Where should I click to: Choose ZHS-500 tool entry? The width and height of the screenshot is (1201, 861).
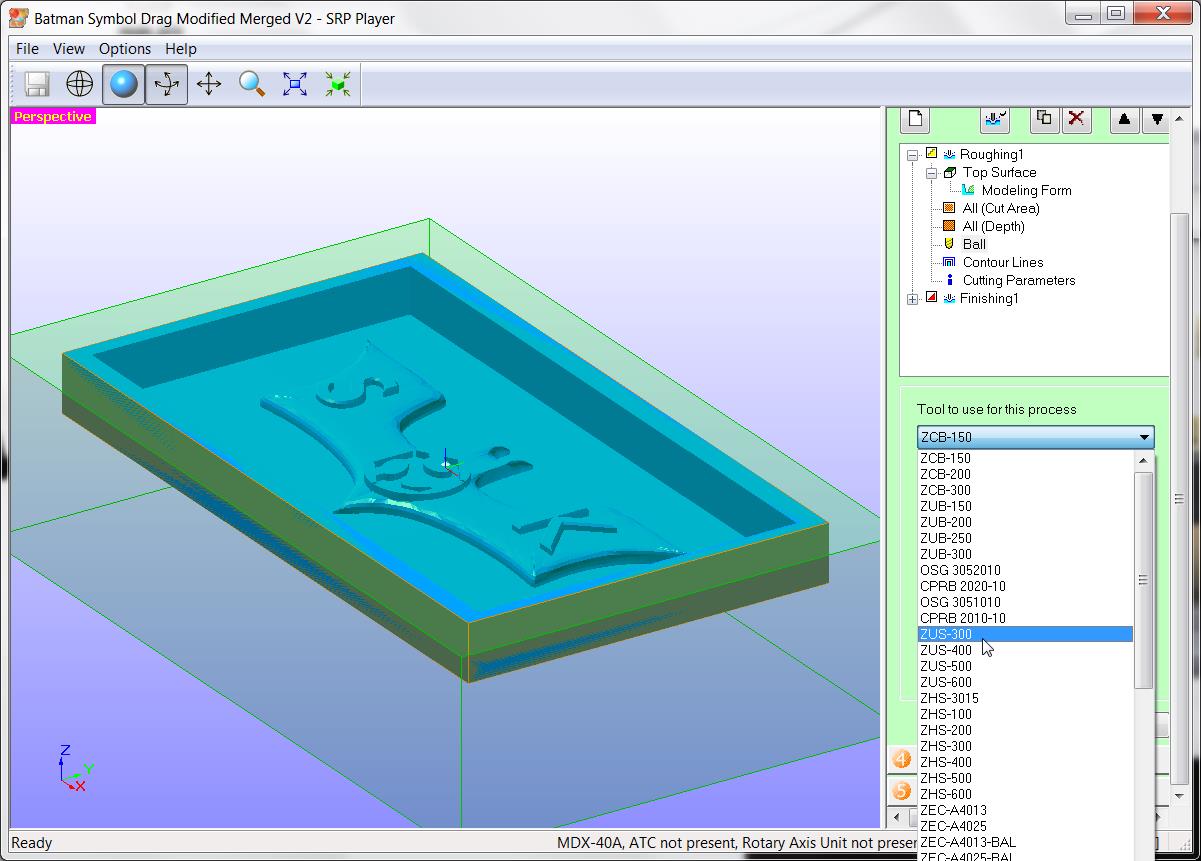(x=1026, y=778)
